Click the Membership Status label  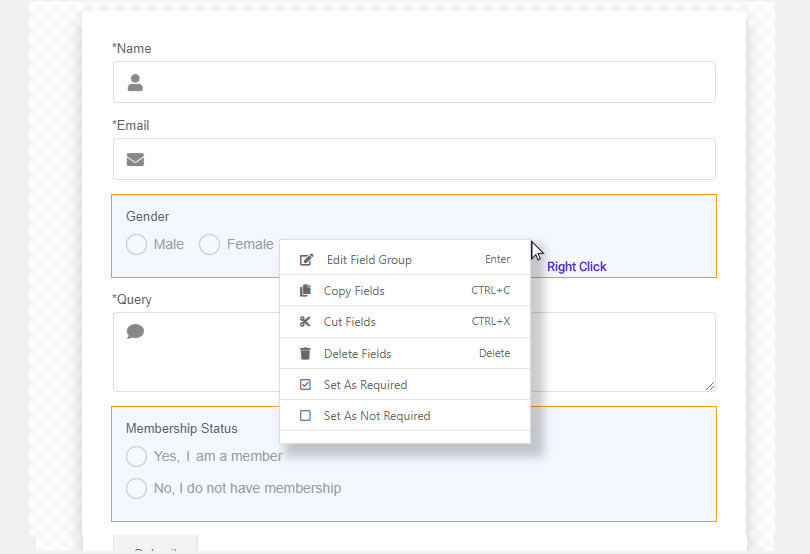182,428
